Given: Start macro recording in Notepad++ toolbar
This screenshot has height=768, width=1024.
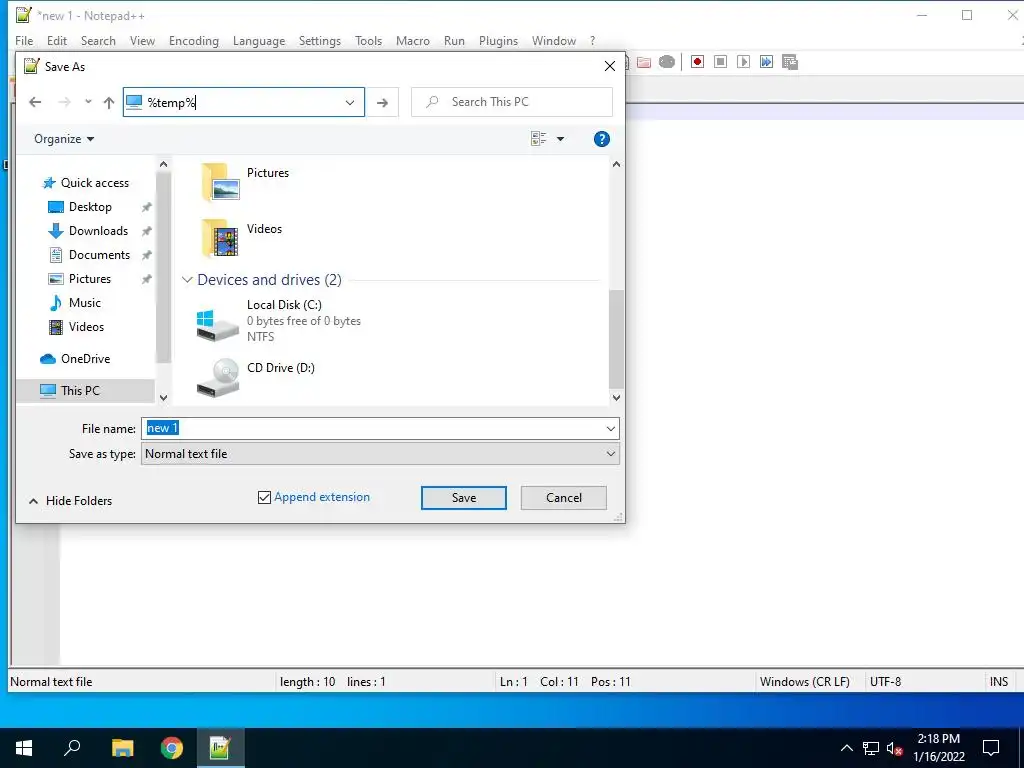Looking at the screenshot, I should coord(697,62).
